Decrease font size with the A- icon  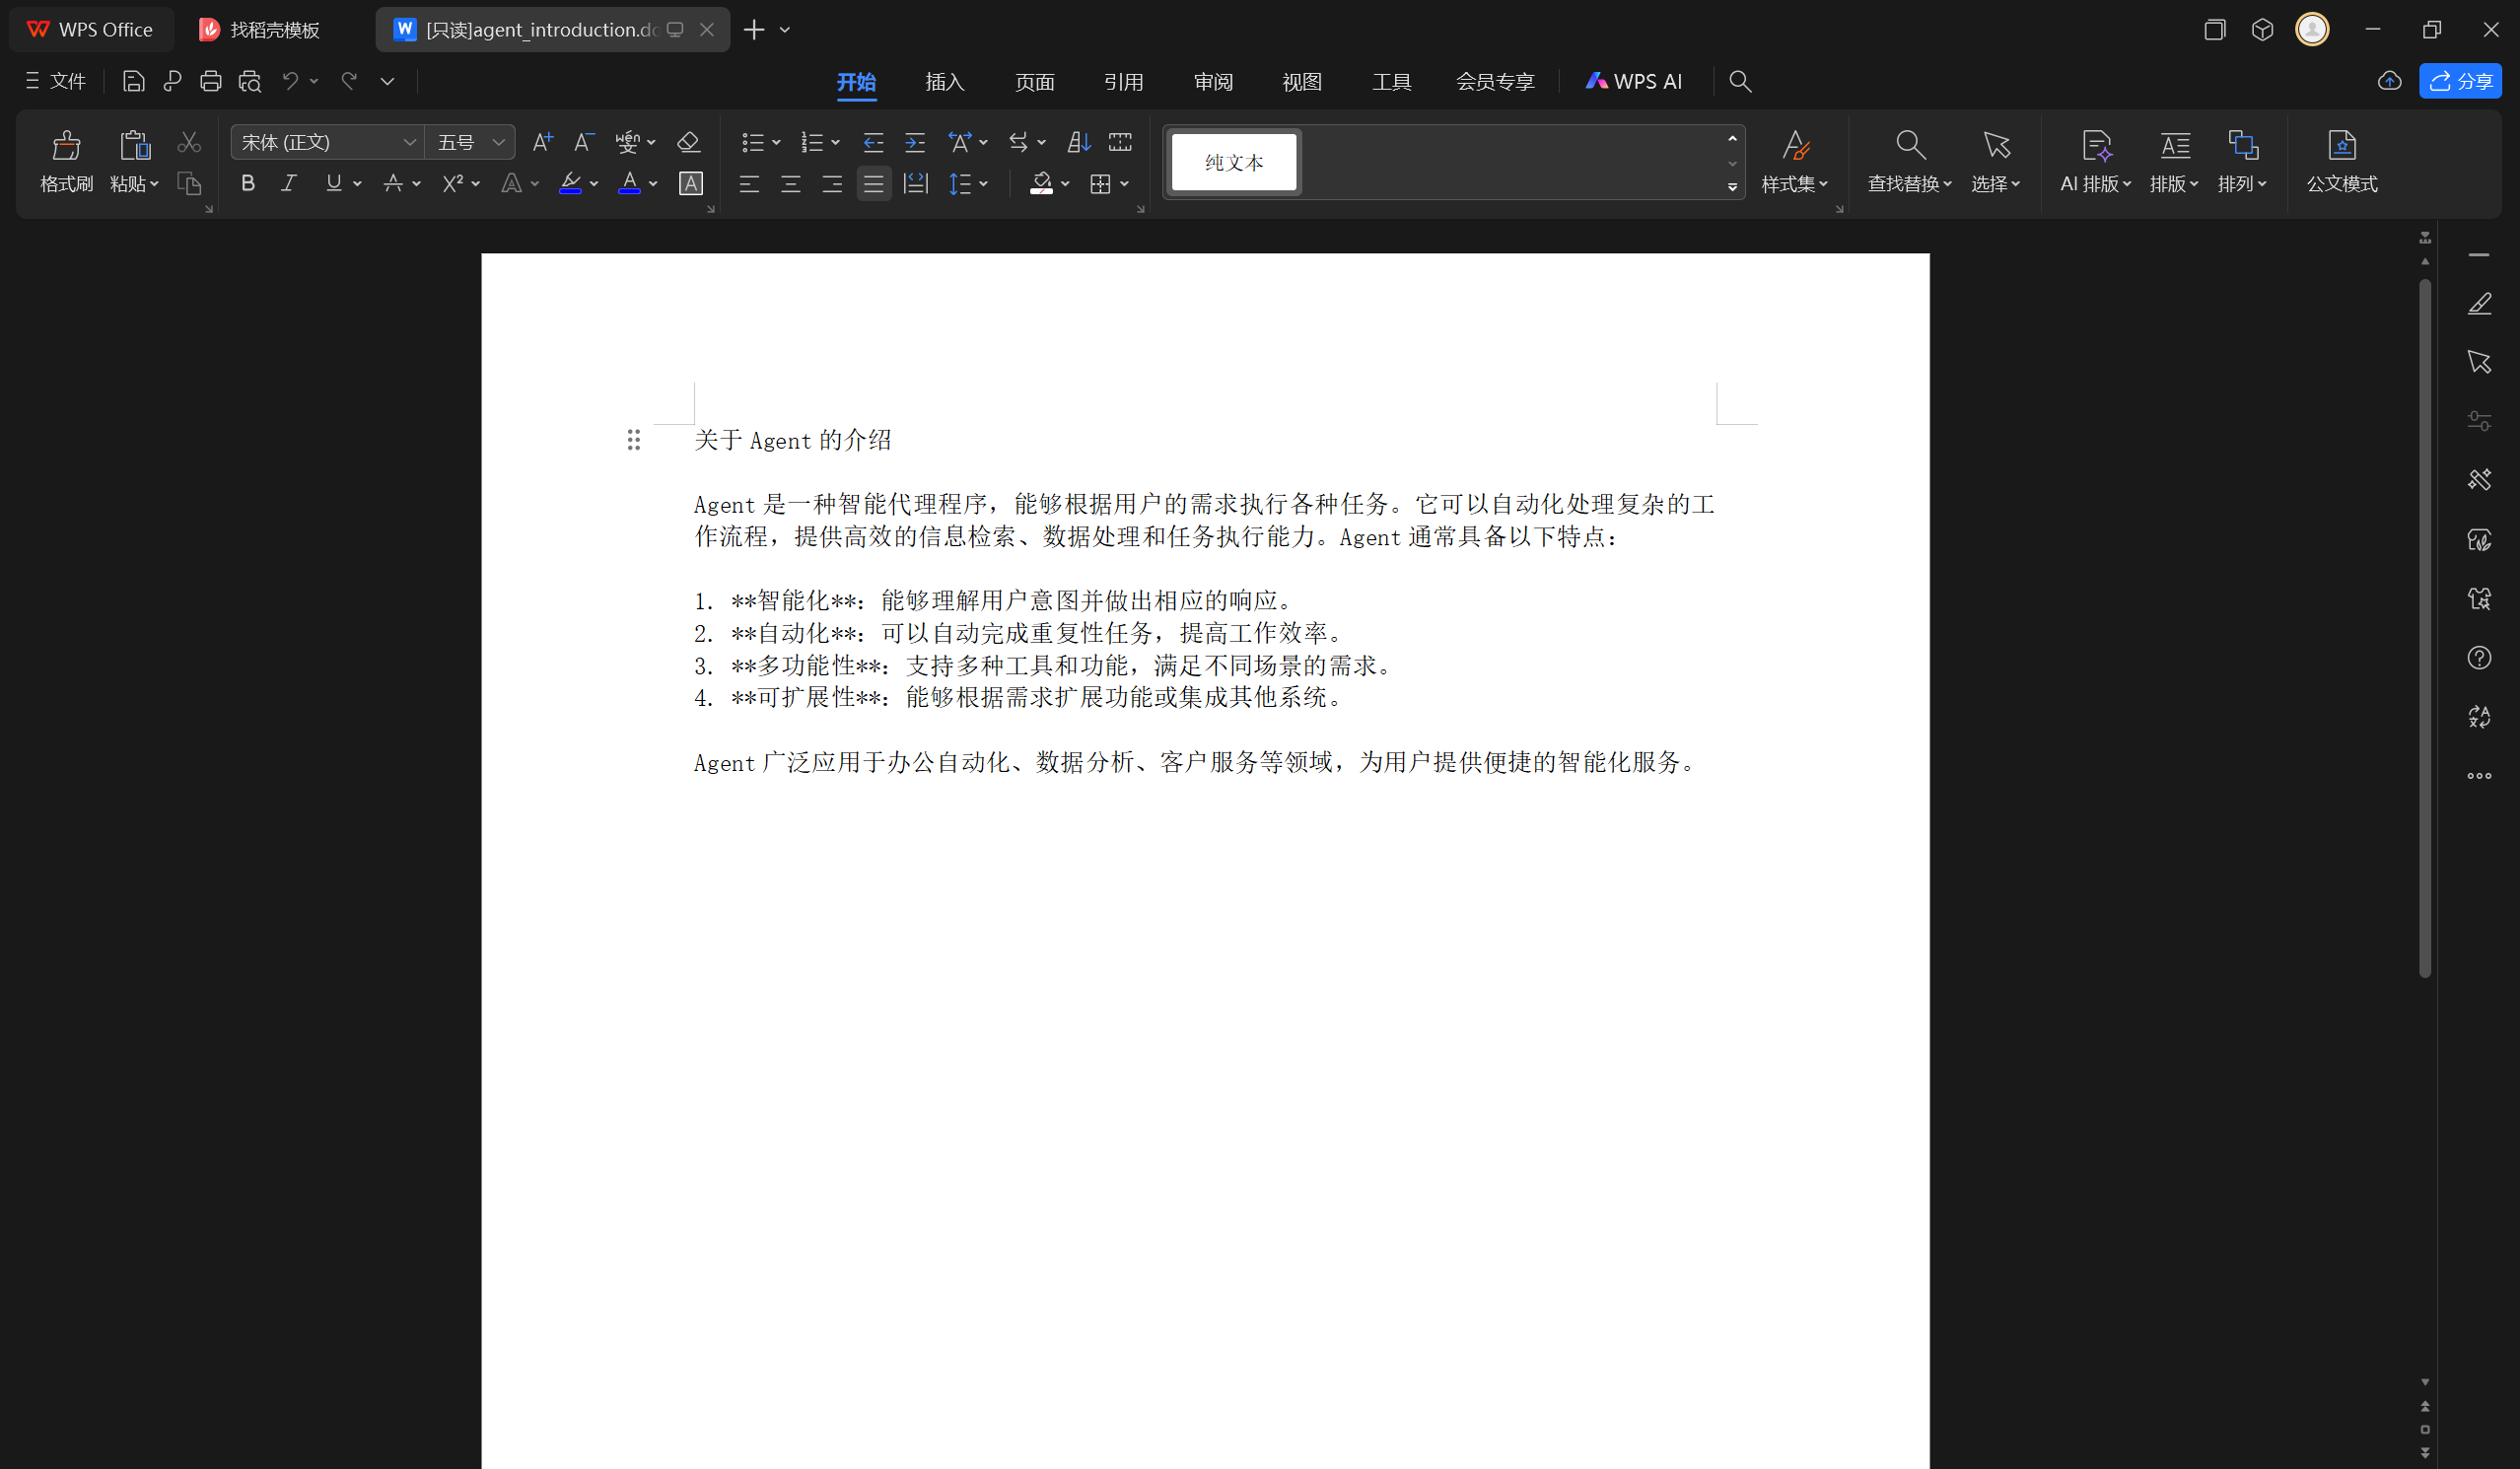pyautogui.click(x=584, y=142)
